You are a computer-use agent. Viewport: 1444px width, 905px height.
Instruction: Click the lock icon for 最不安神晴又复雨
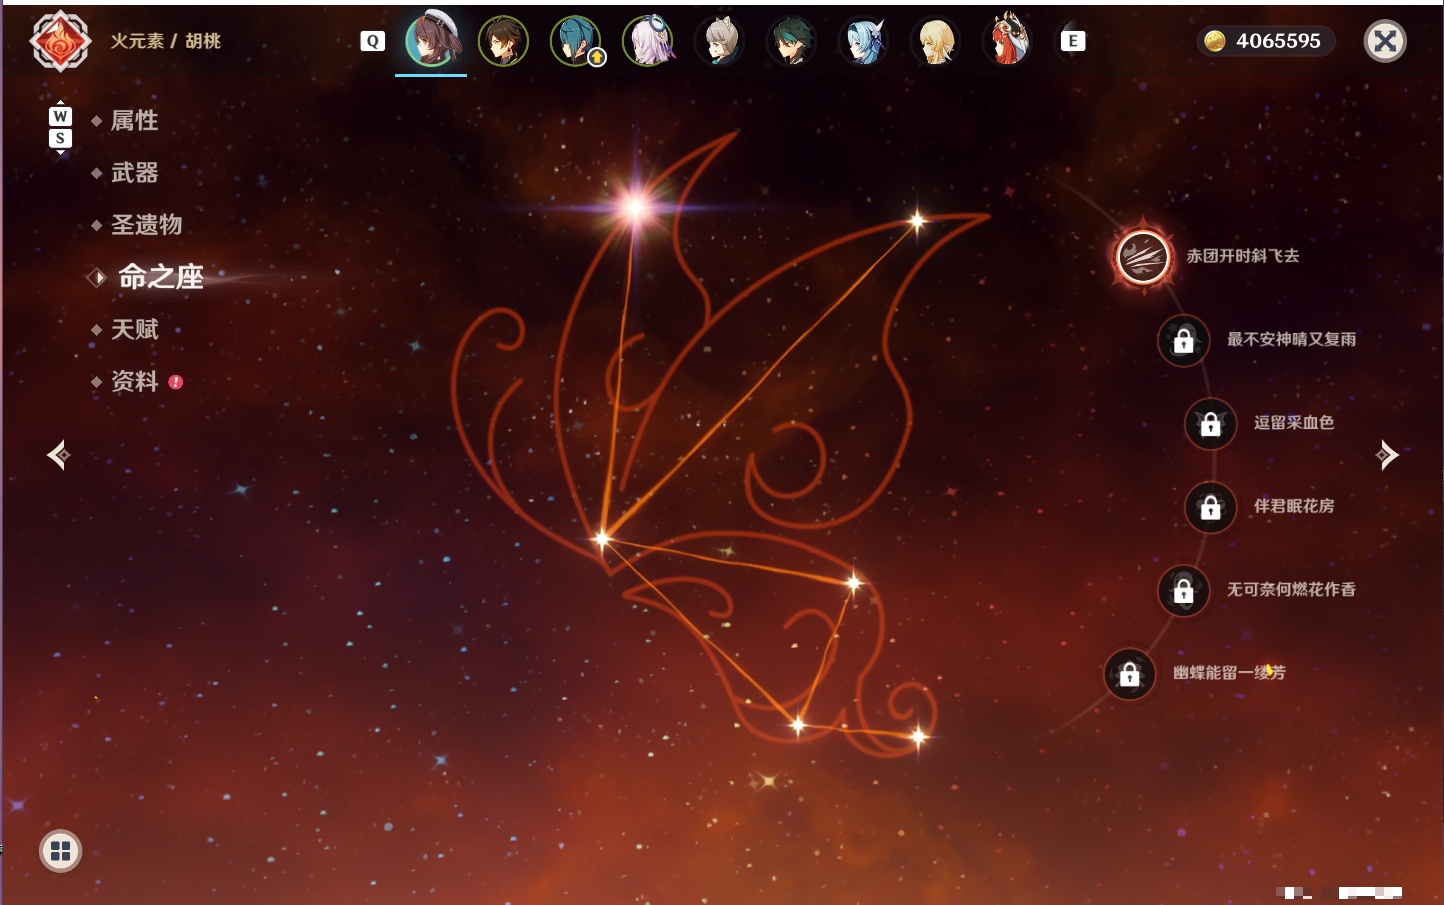[1184, 340]
